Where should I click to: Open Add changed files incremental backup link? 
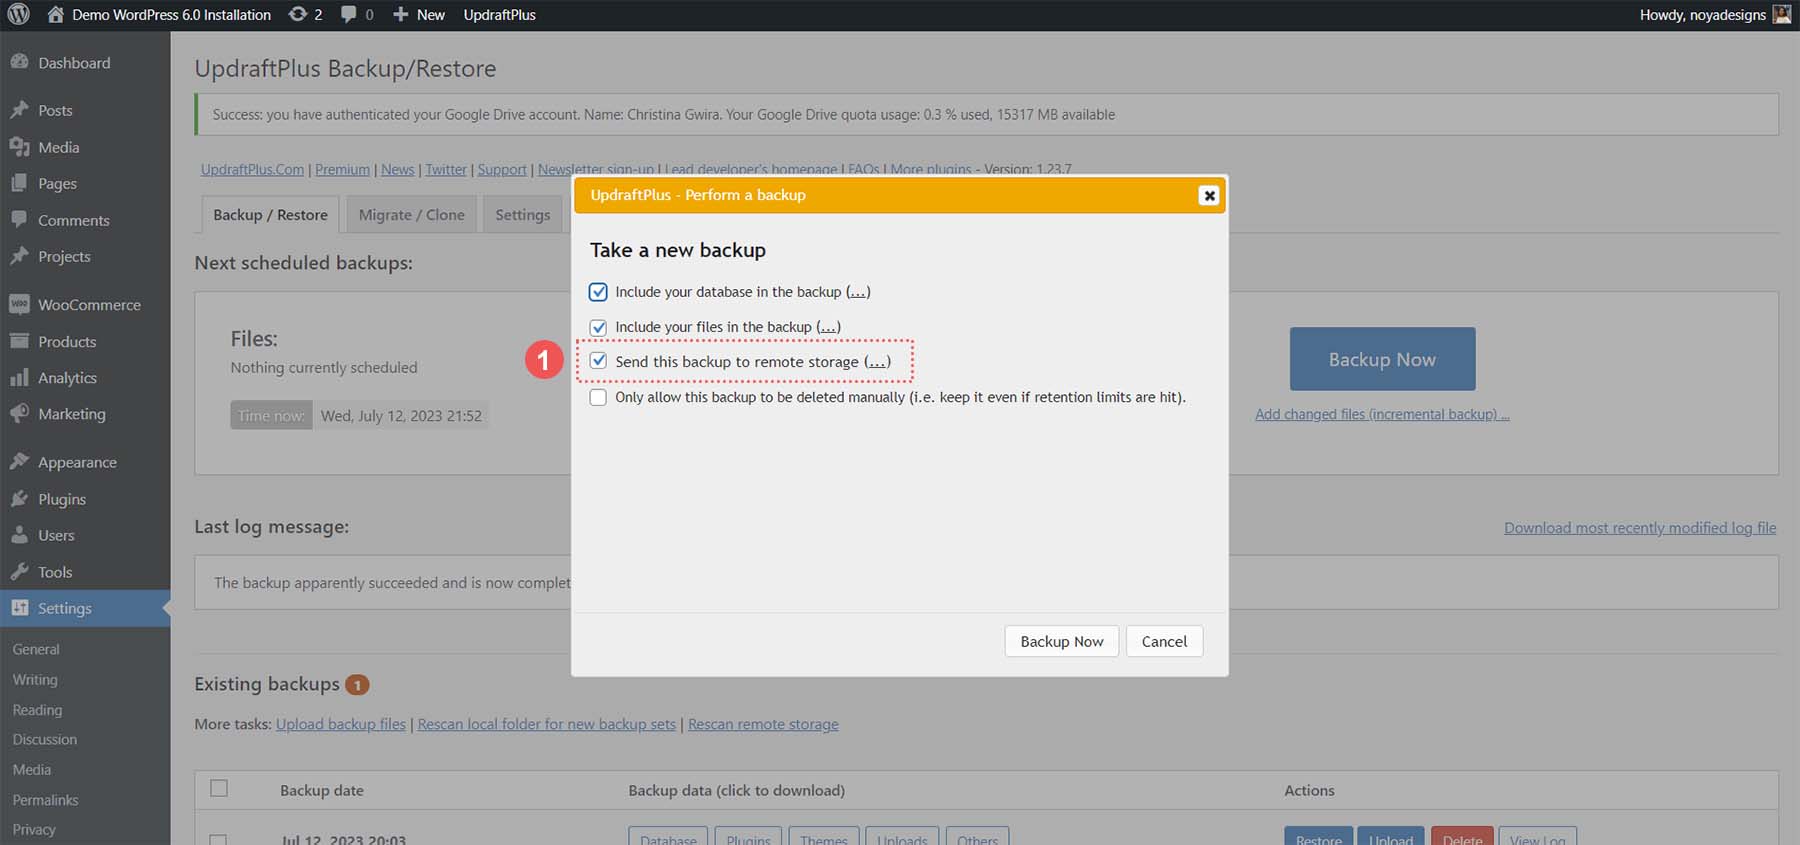point(1382,414)
